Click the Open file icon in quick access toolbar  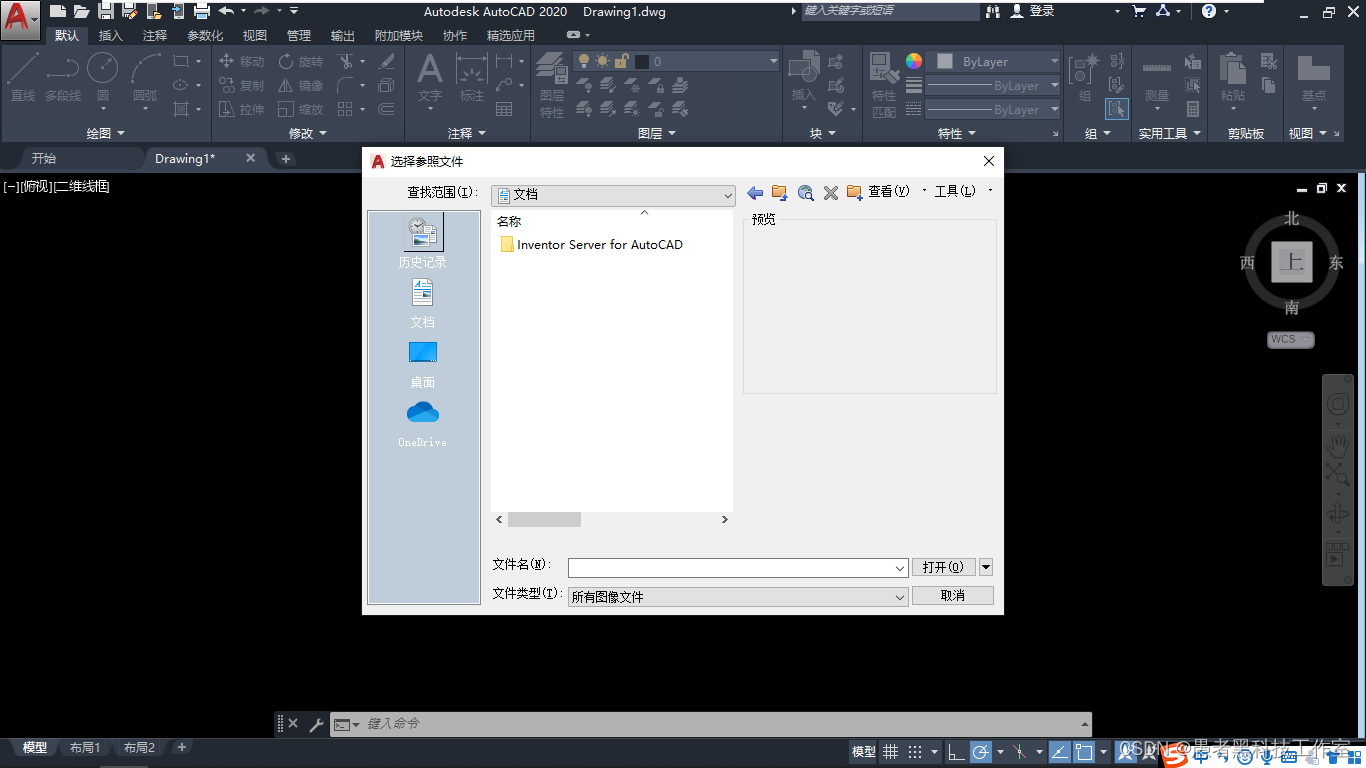tap(81, 11)
